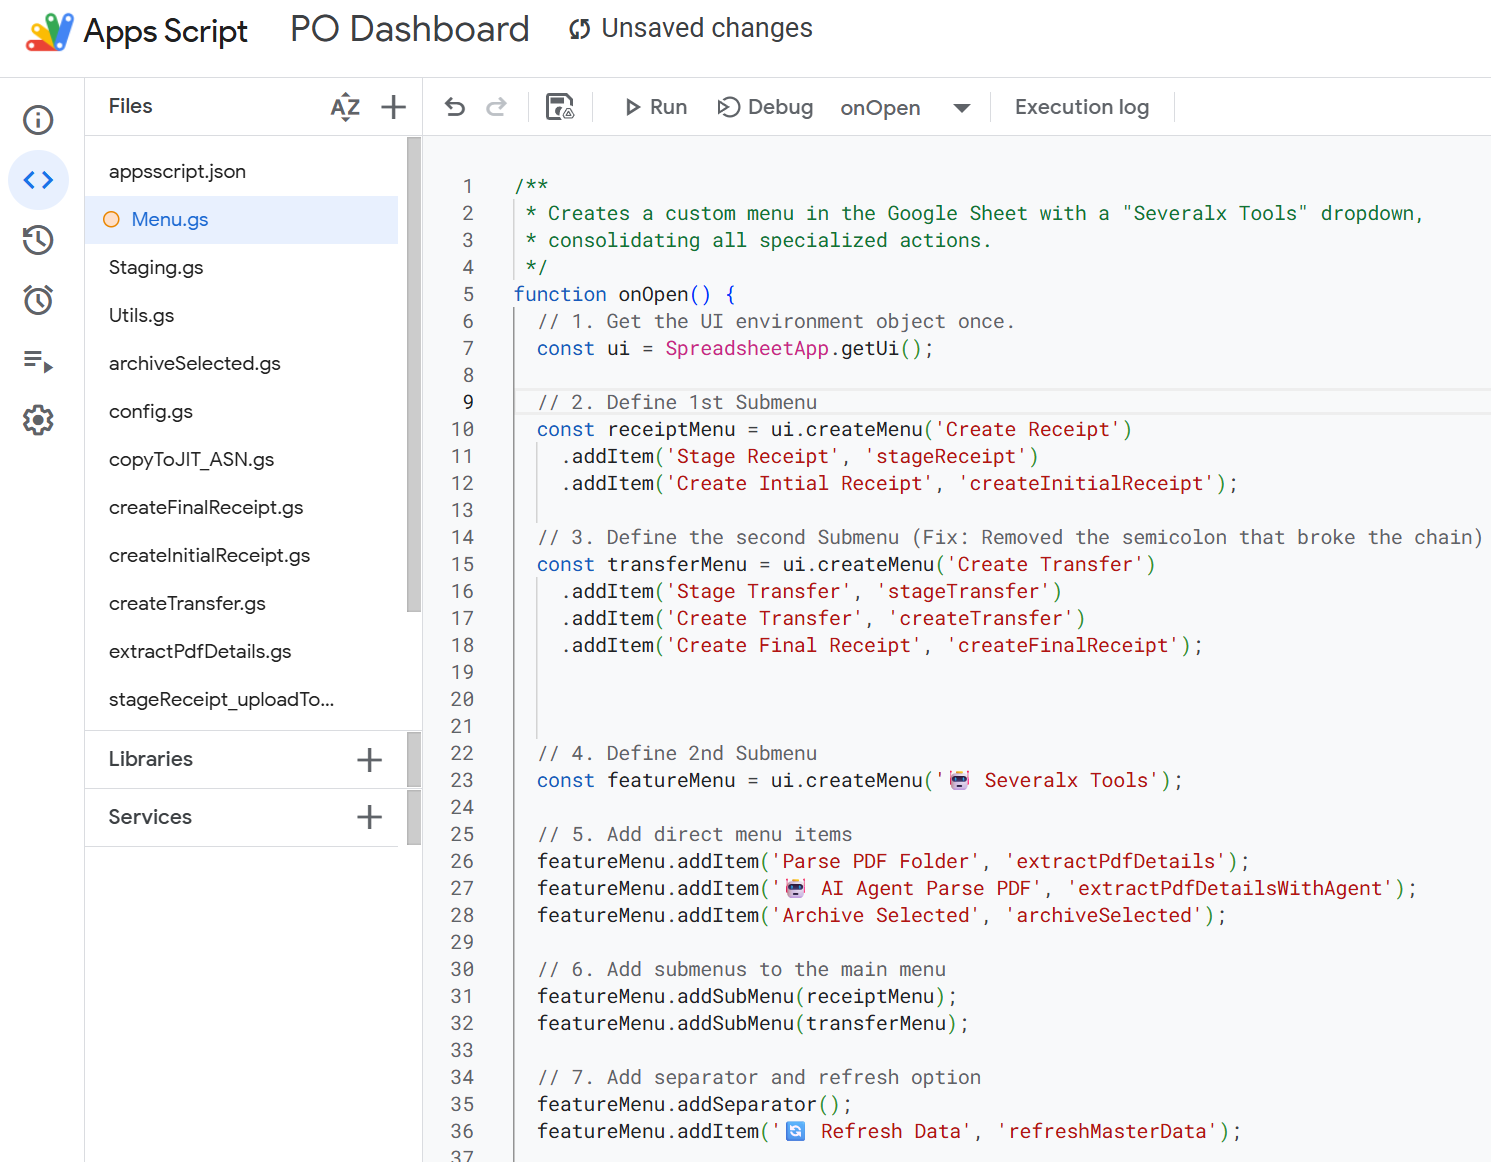Open config.gs file
The height and width of the screenshot is (1162, 1491).
151,411
